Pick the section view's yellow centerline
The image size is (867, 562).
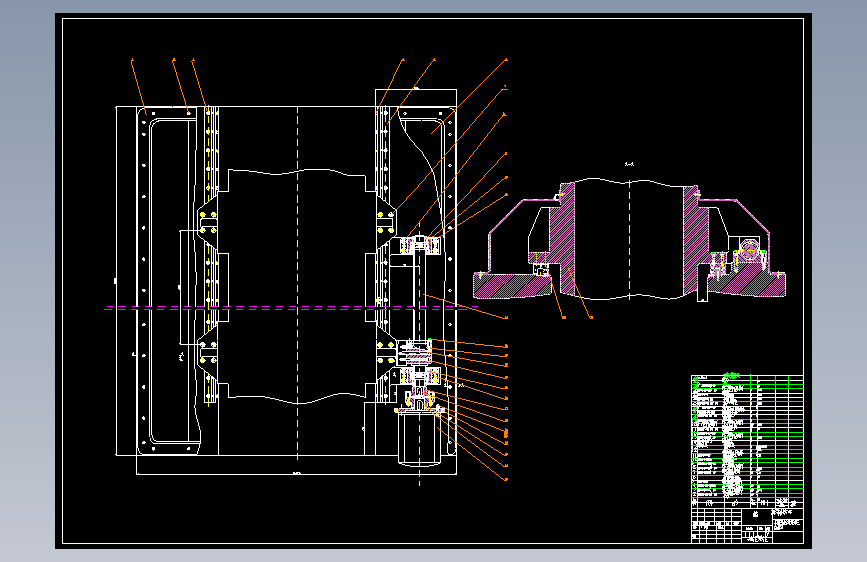point(630,240)
